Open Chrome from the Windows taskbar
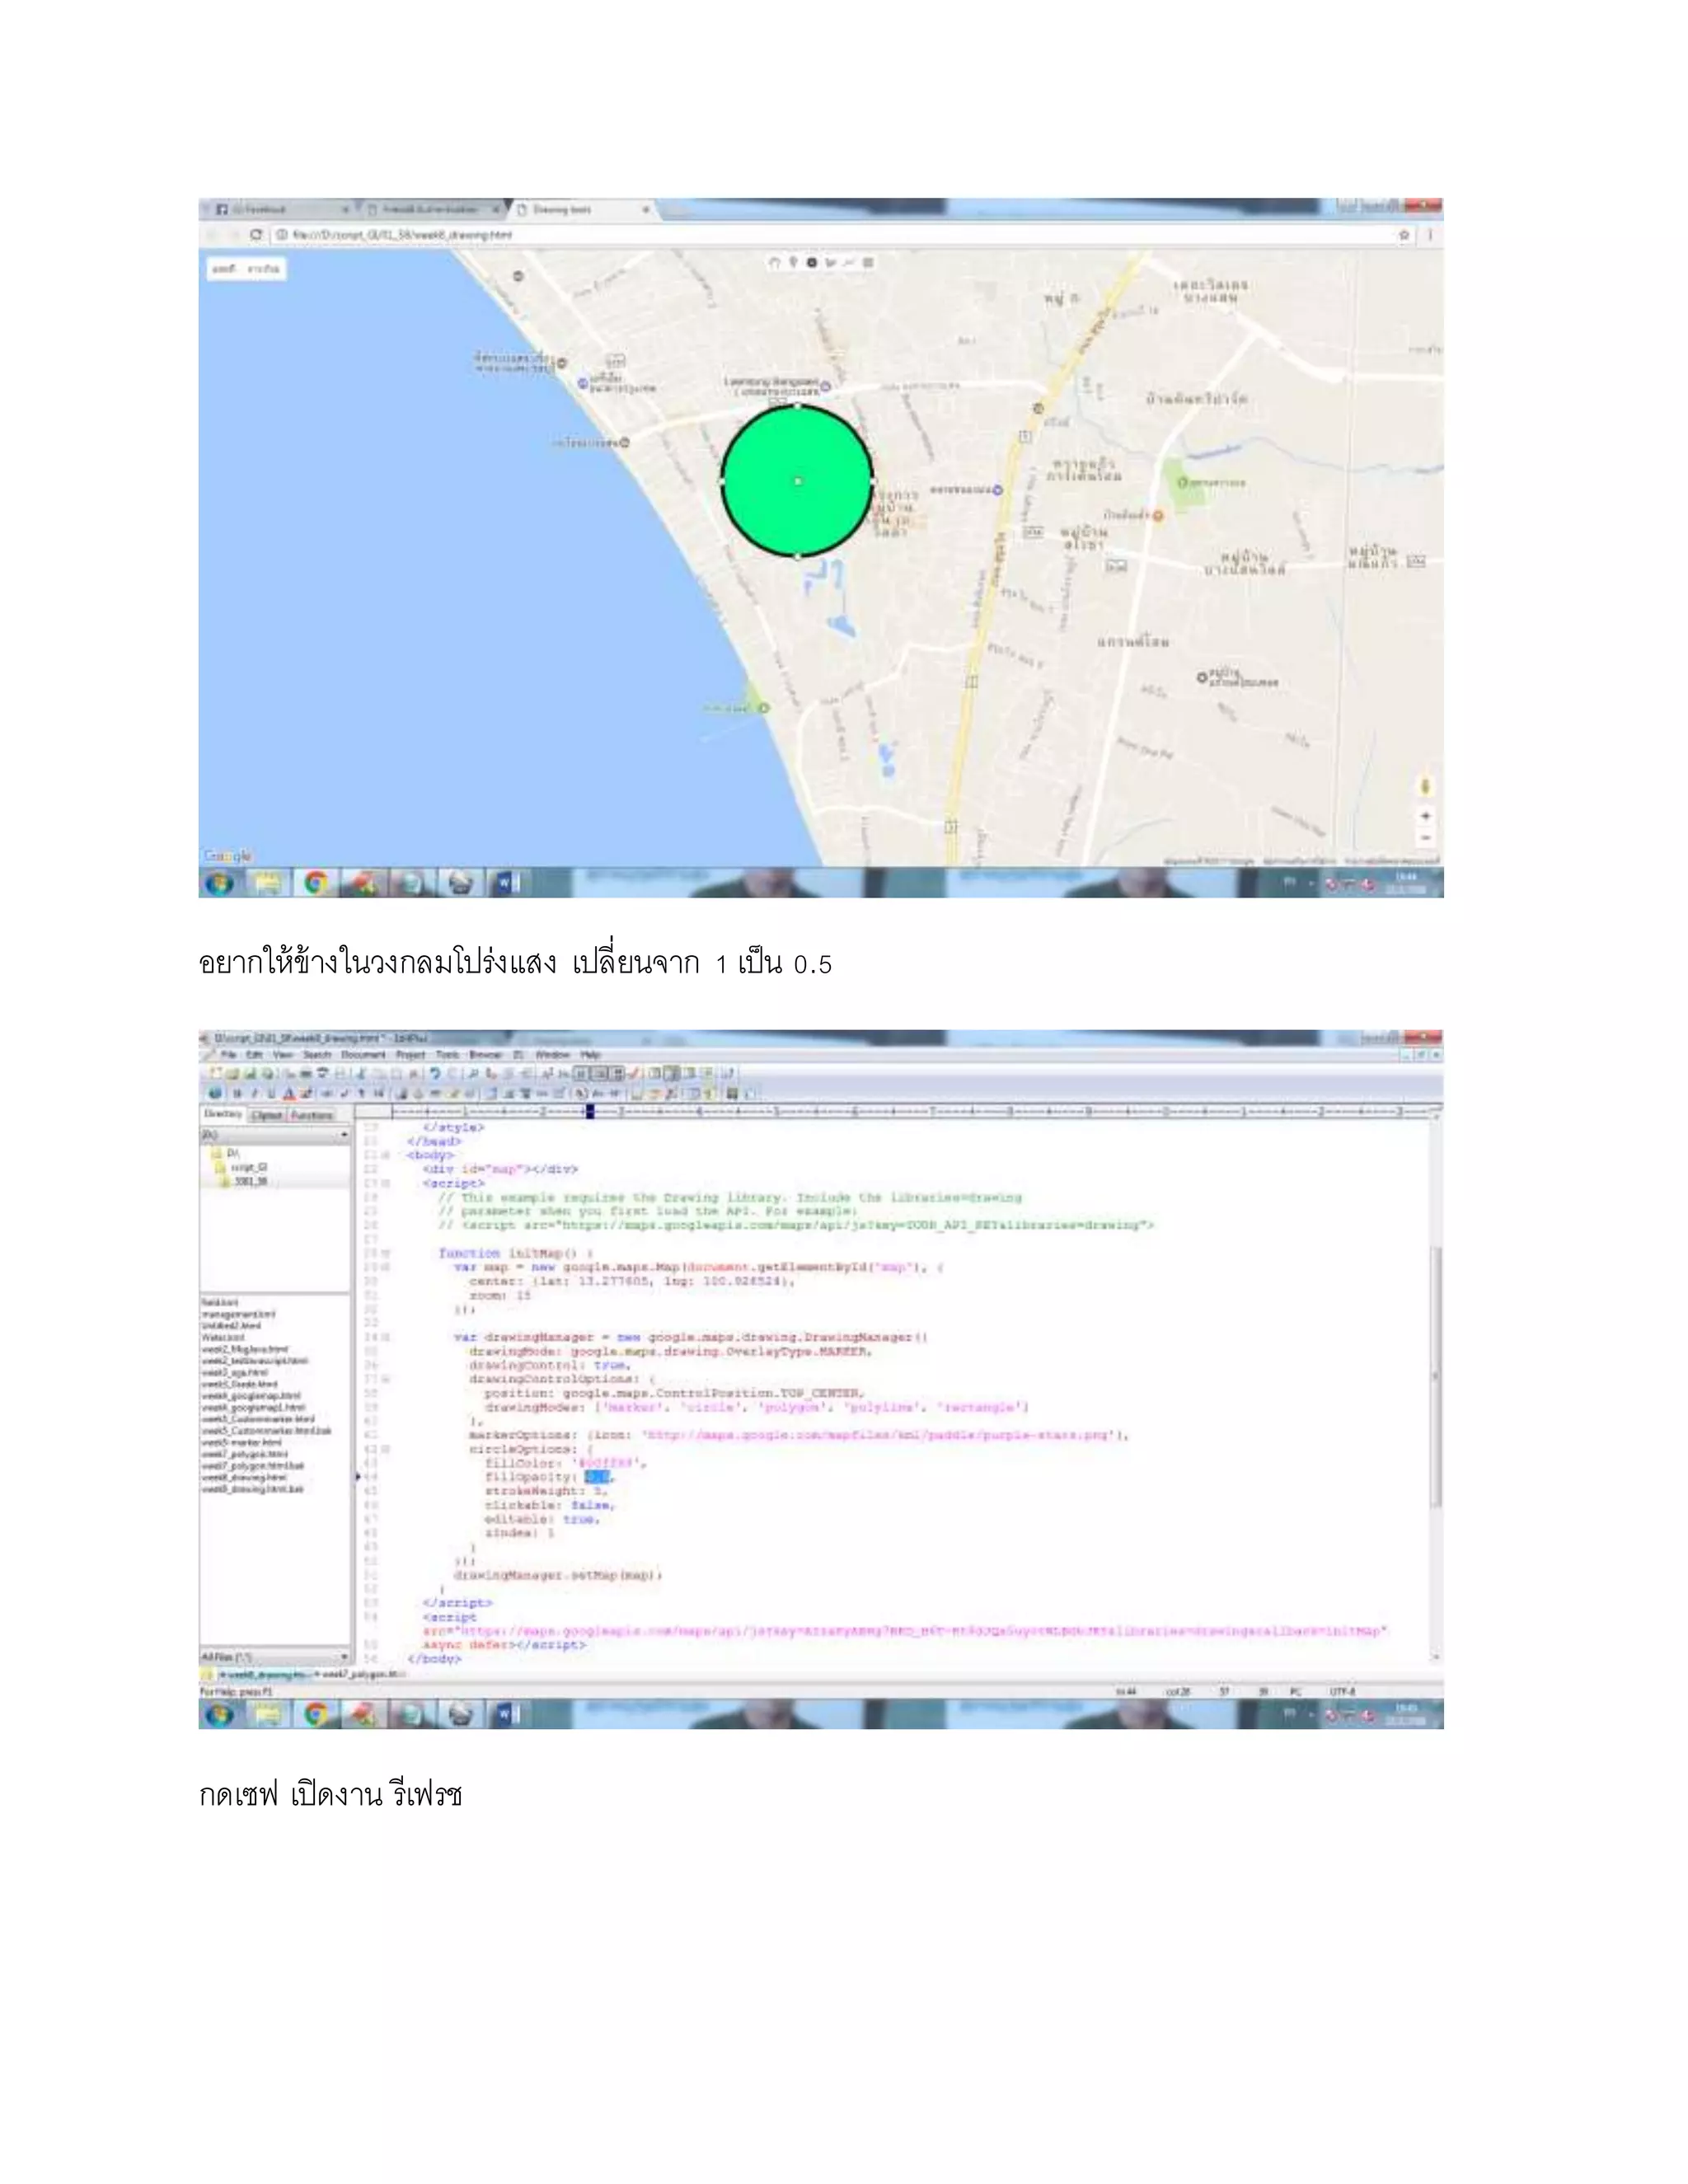The height and width of the screenshot is (2184, 1688). [316, 883]
